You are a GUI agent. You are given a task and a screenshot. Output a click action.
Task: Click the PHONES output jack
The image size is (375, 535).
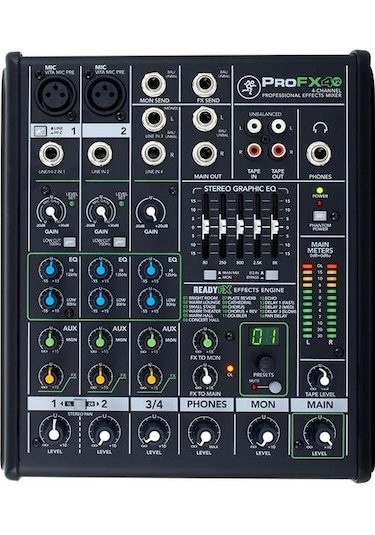tap(319, 154)
